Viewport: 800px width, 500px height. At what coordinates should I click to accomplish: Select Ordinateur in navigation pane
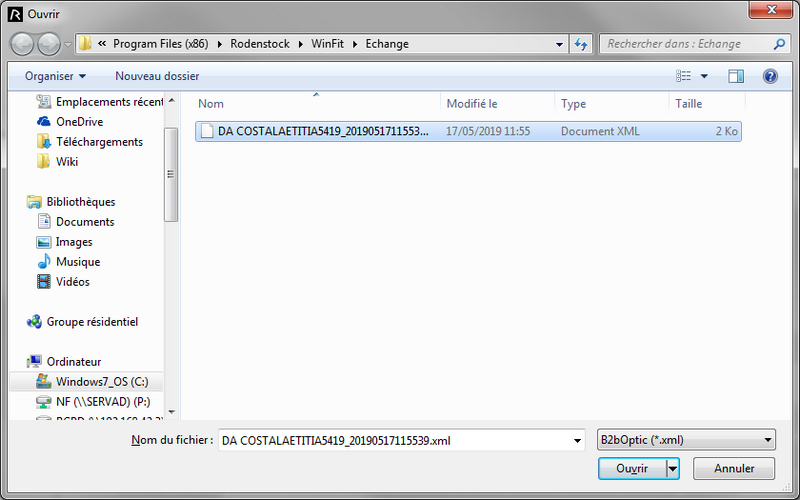click(64, 361)
